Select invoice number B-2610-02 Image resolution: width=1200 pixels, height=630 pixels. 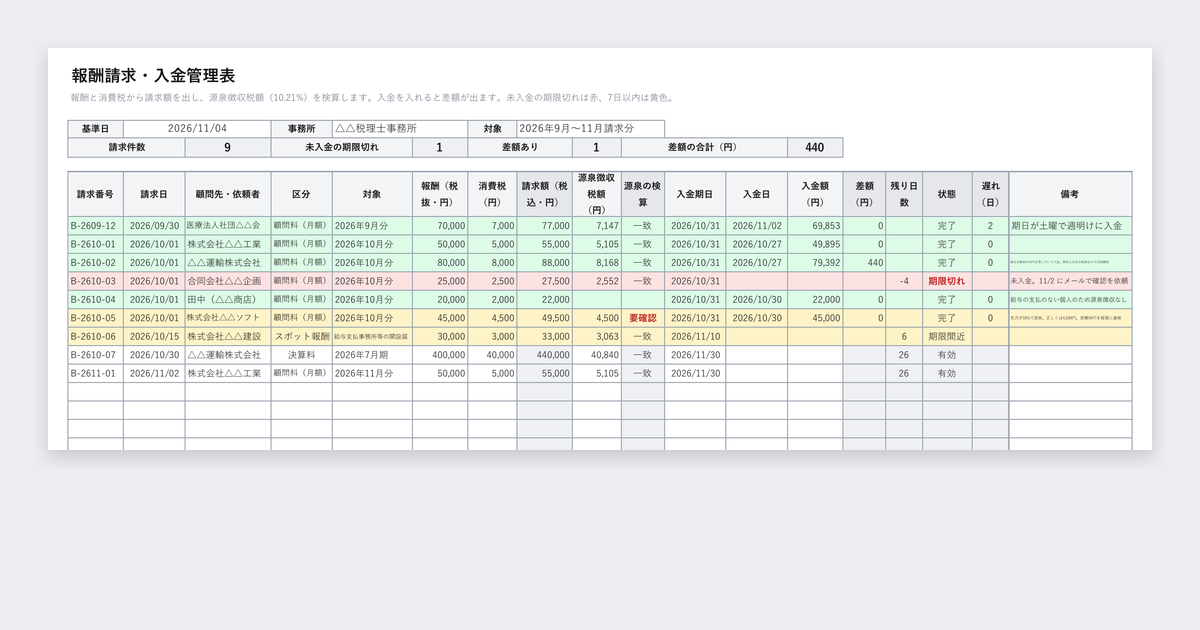click(x=95, y=263)
